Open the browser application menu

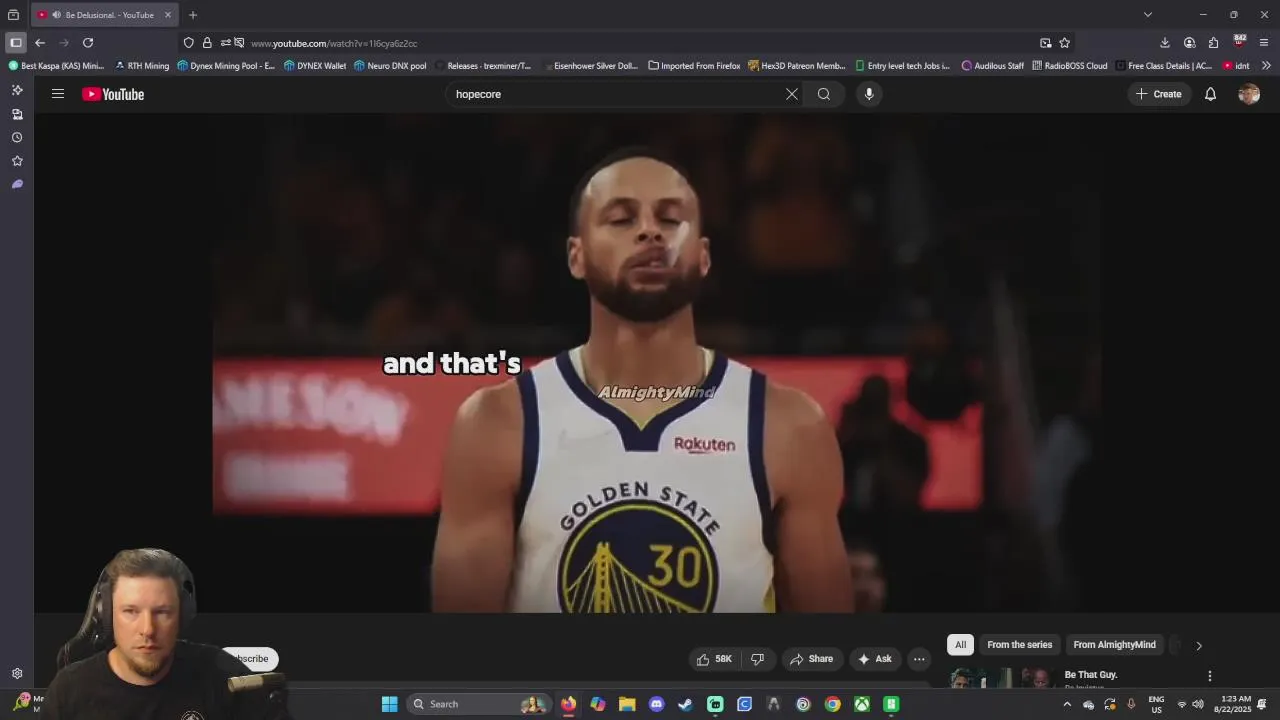1264,43
